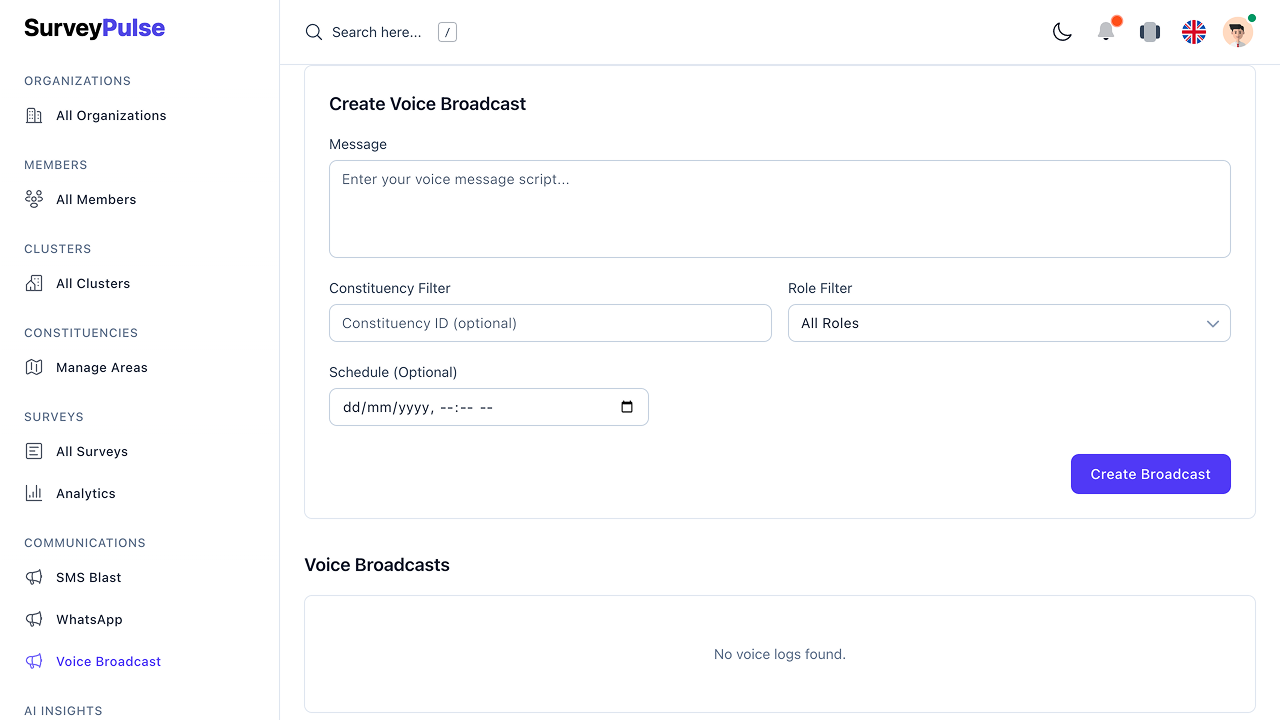
Task: Open user profile avatar
Action: (x=1237, y=32)
